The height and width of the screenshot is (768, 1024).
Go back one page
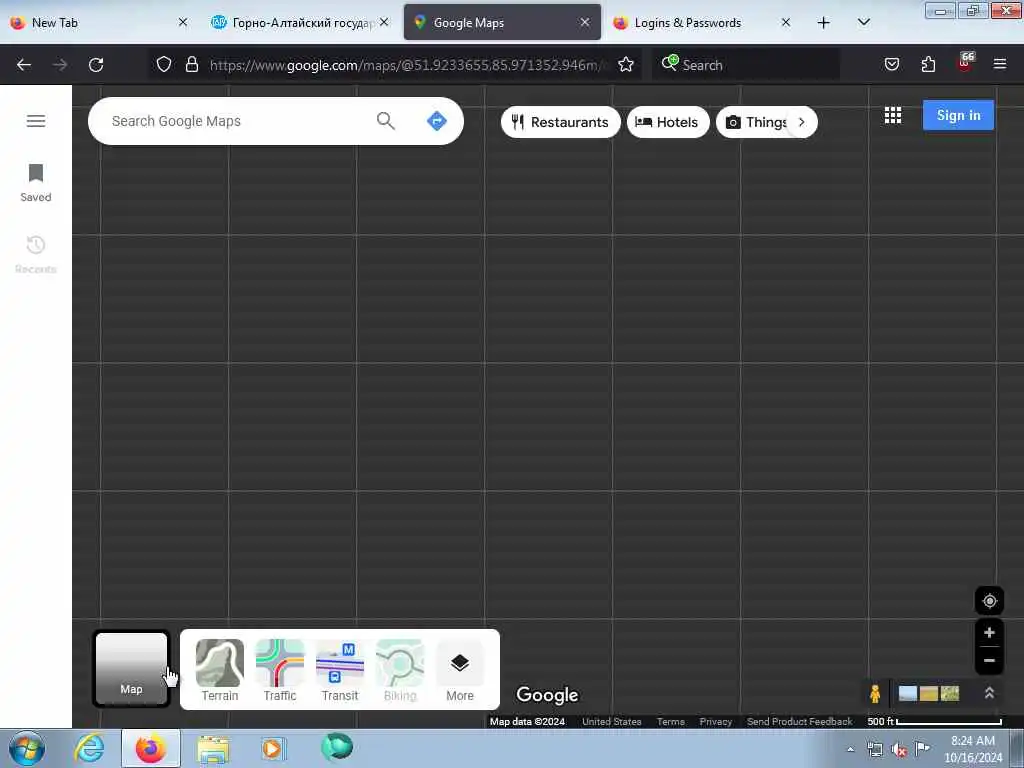[x=24, y=65]
